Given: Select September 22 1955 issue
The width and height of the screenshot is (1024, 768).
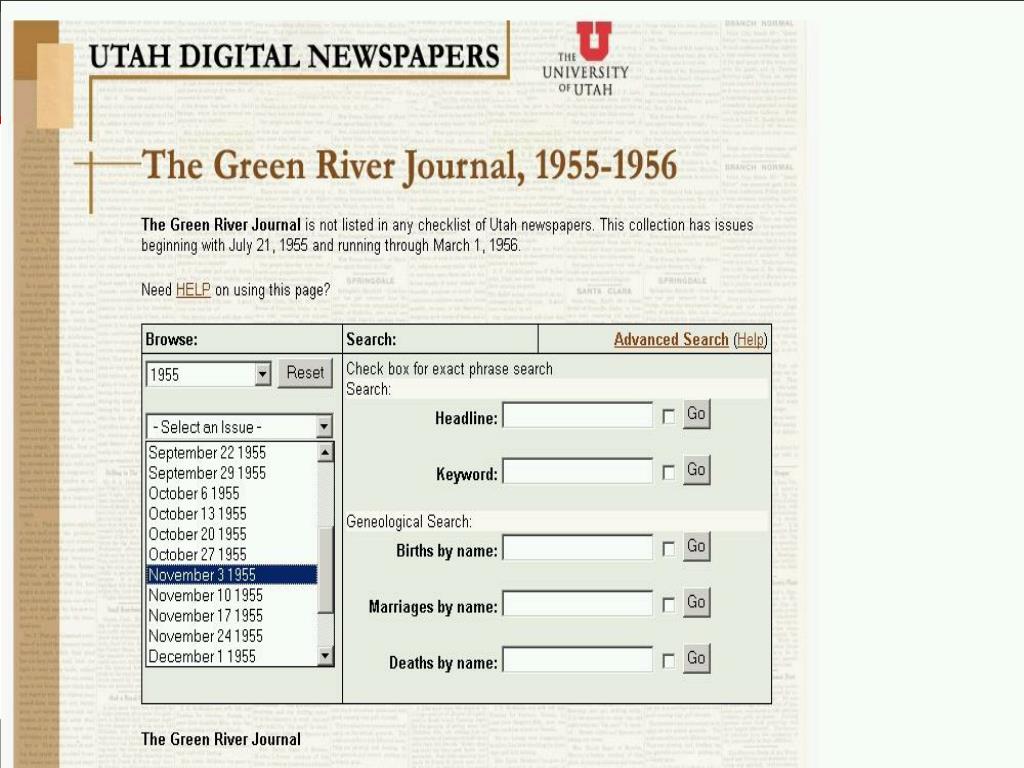Looking at the screenshot, I should click(x=231, y=453).
